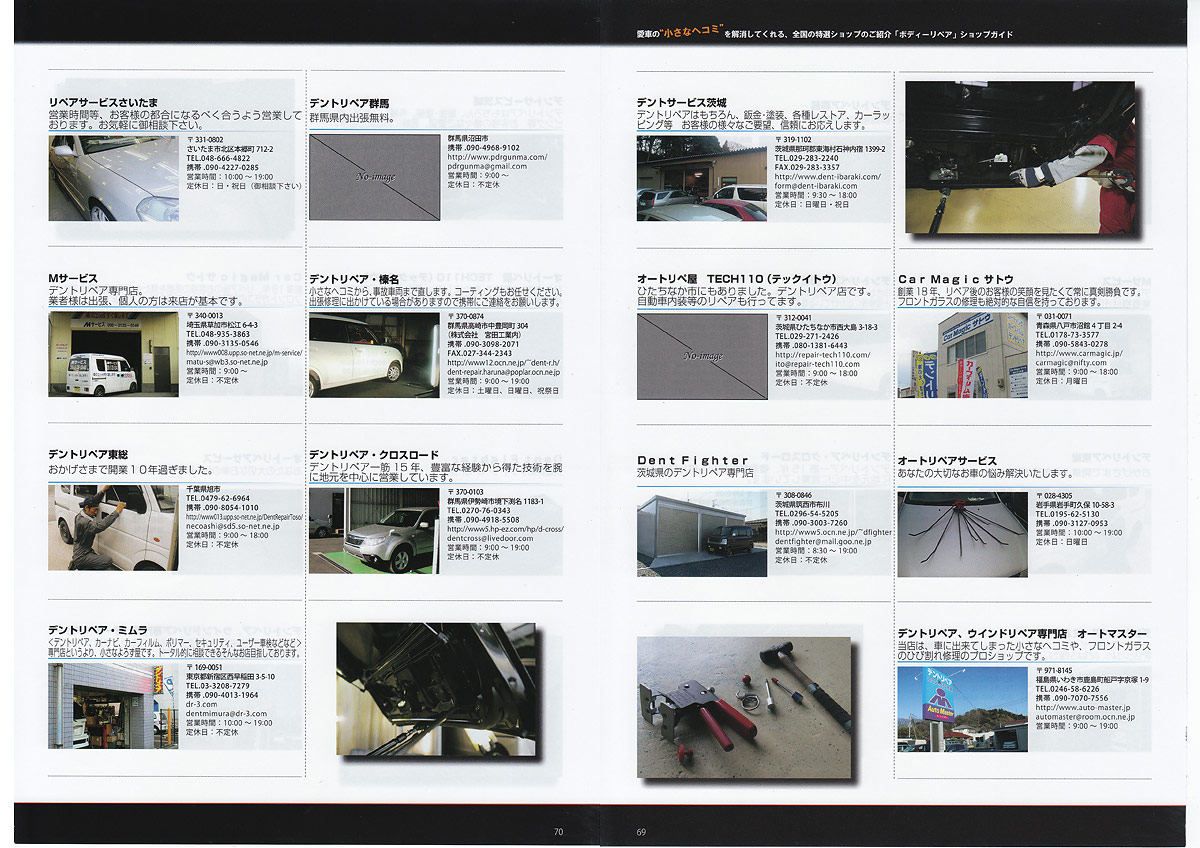The height and width of the screenshot is (848, 1200).
Task: Open the Dent Fighter garage photo
Action: coord(701,533)
